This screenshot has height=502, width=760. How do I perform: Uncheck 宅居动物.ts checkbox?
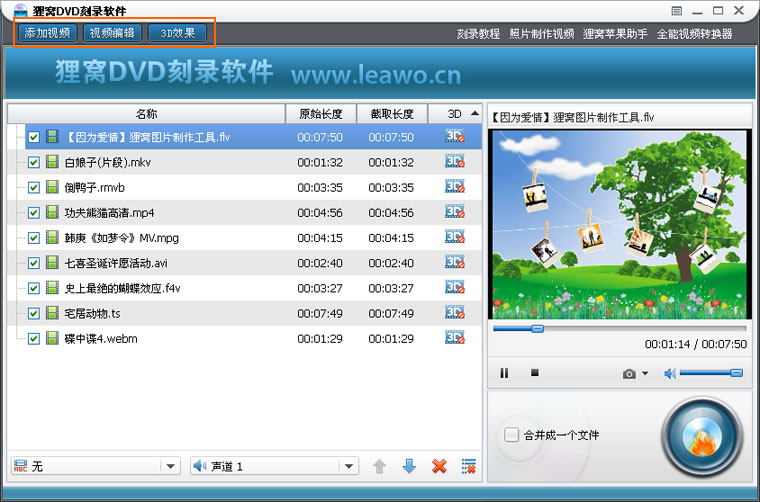pos(33,314)
